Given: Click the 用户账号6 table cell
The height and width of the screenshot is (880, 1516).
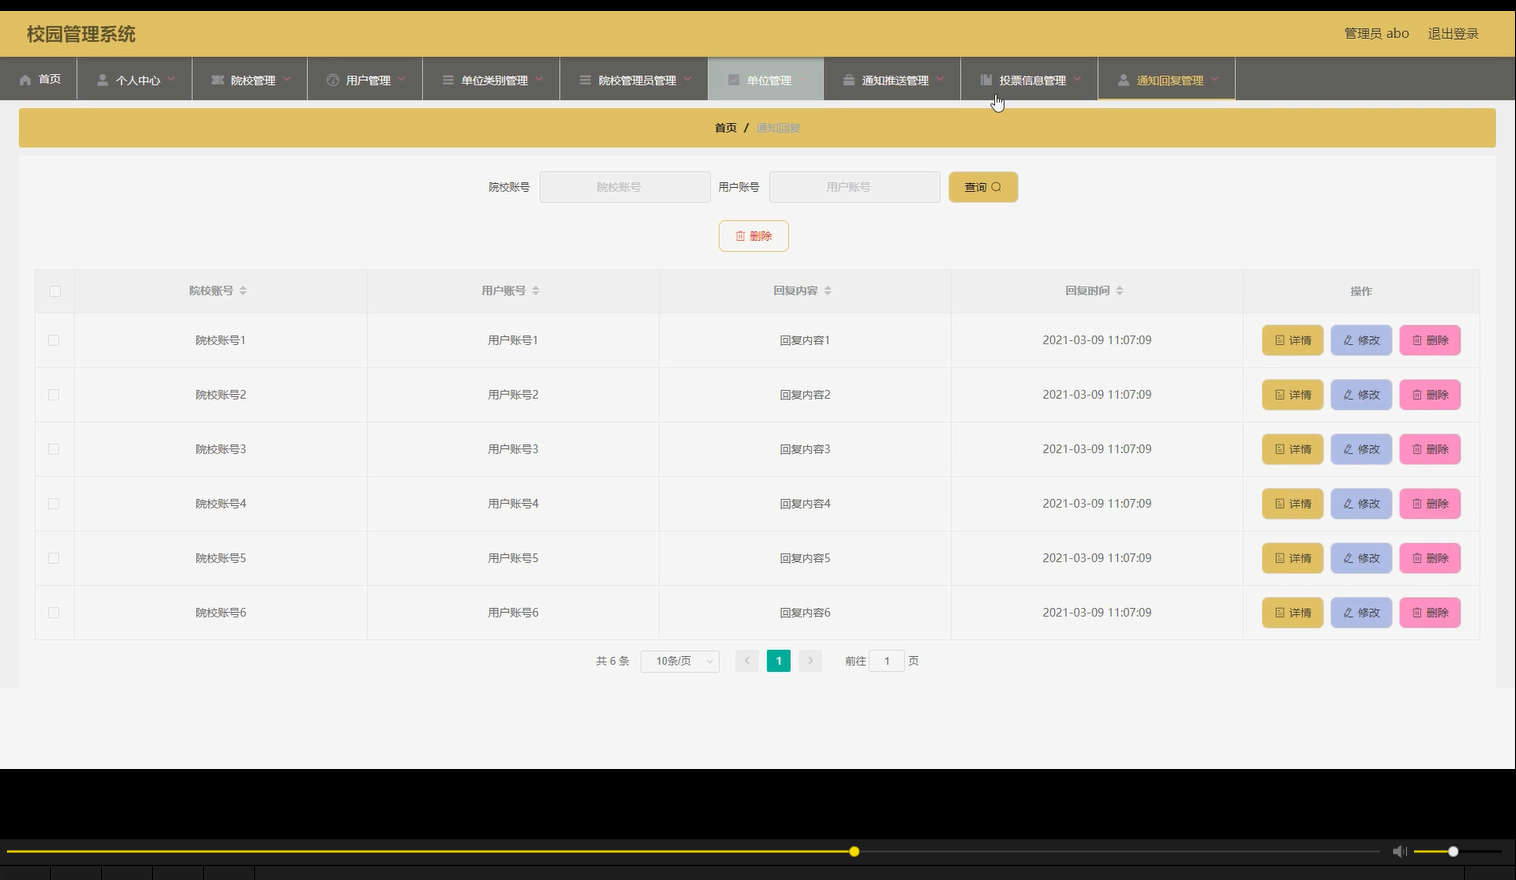Looking at the screenshot, I should point(513,613).
